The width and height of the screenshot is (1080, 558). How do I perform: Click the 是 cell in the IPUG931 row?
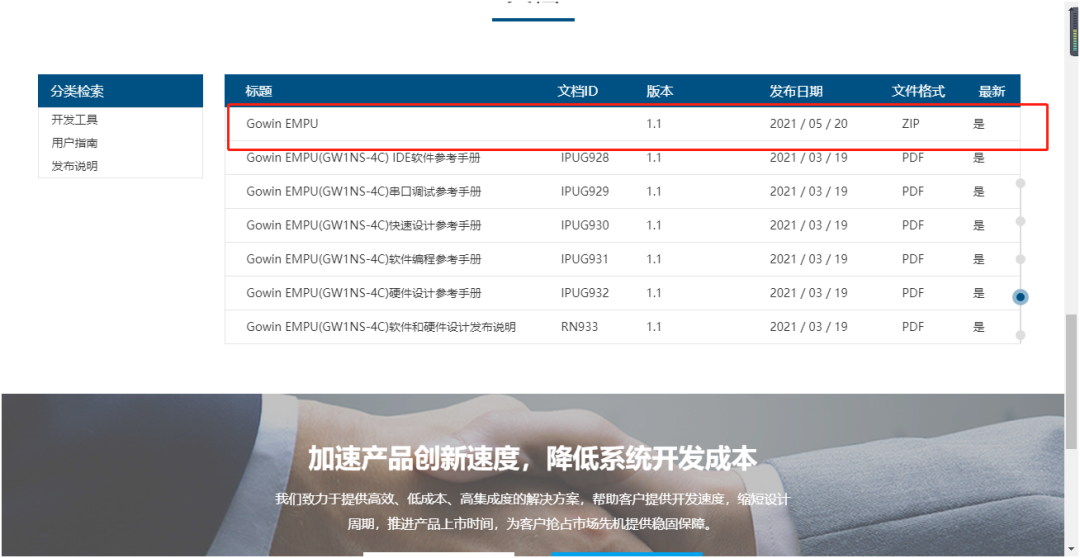979,259
